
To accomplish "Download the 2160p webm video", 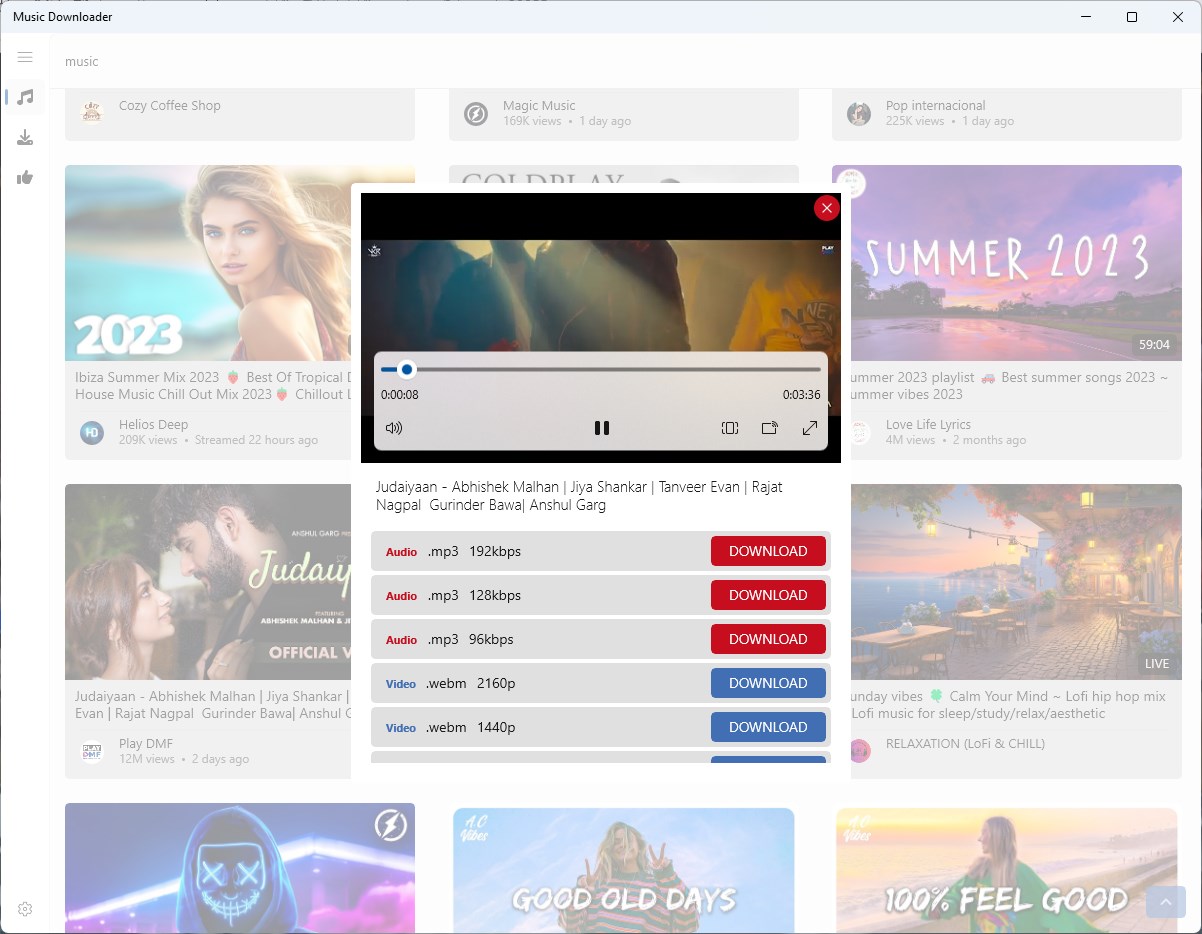I will coord(768,683).
